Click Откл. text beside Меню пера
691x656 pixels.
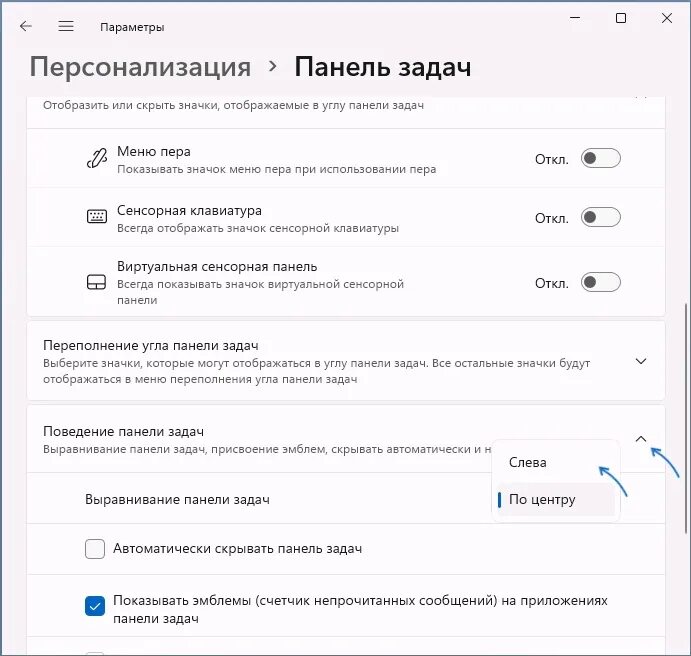[x=552, y=159]
